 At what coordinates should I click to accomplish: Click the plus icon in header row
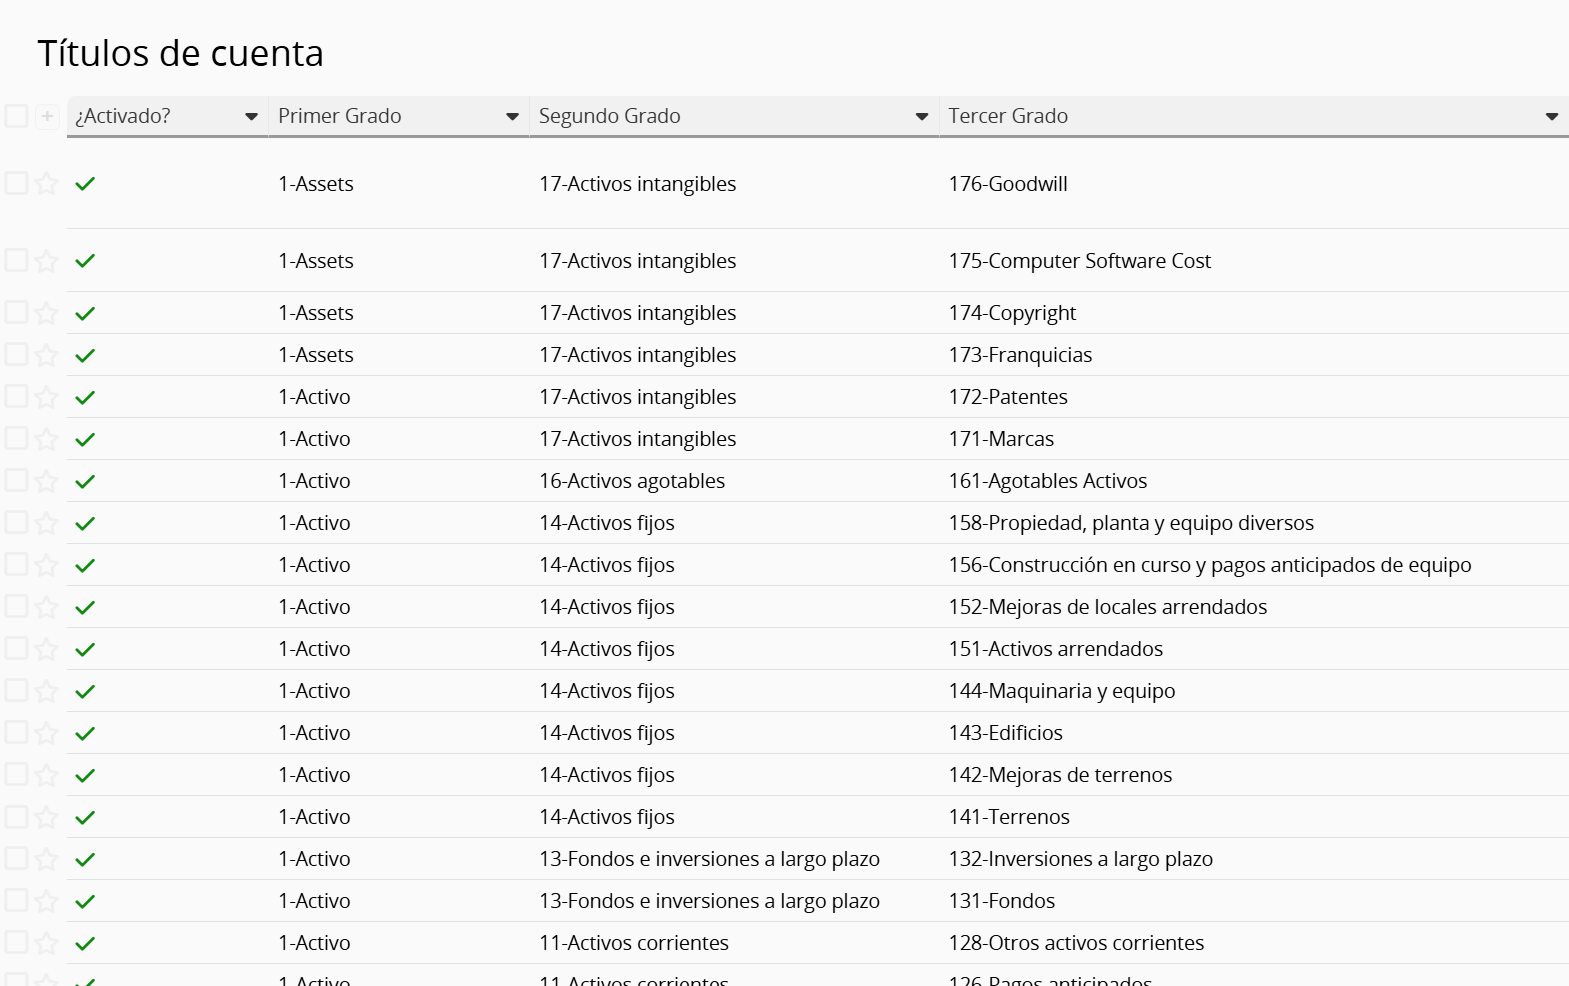pyautogui.click(x=47, y=116)
